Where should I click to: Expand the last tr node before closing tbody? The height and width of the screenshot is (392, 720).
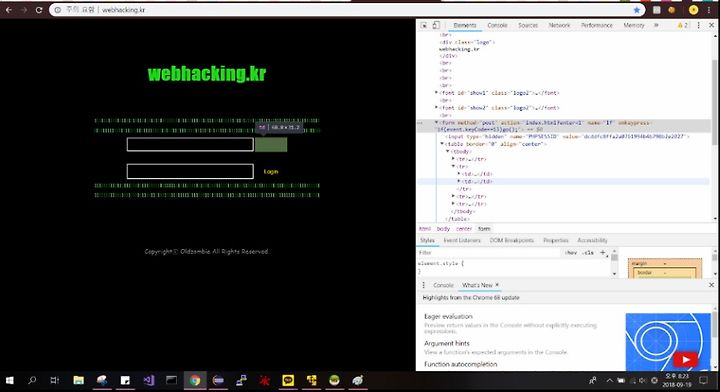(453, 204)
